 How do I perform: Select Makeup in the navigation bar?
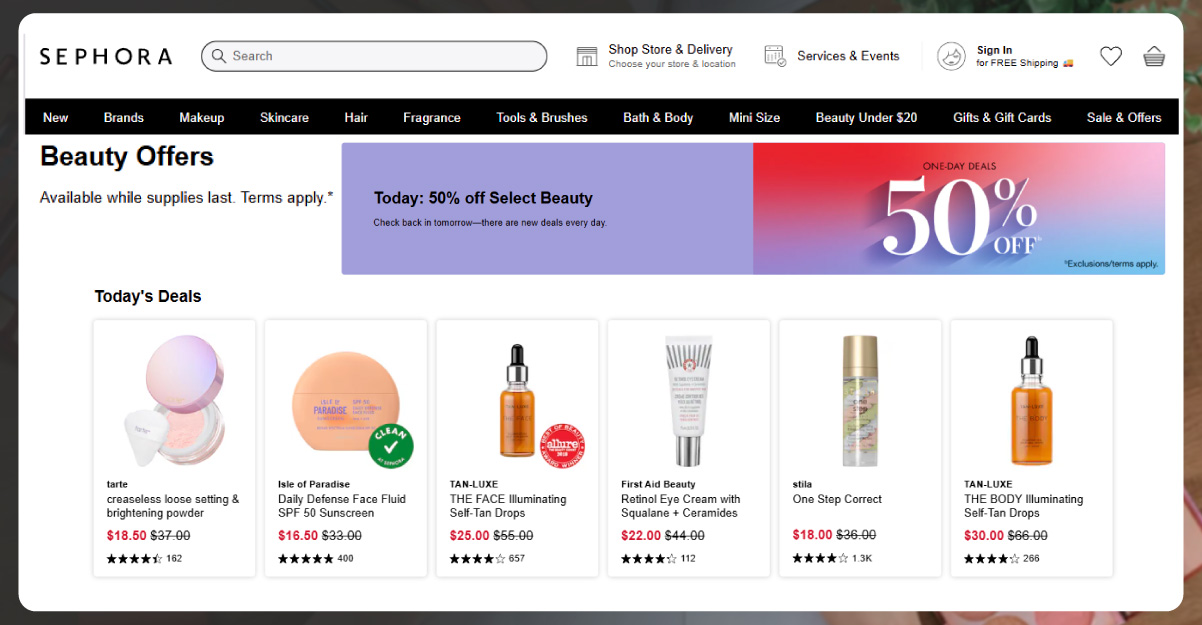(202, 117)
